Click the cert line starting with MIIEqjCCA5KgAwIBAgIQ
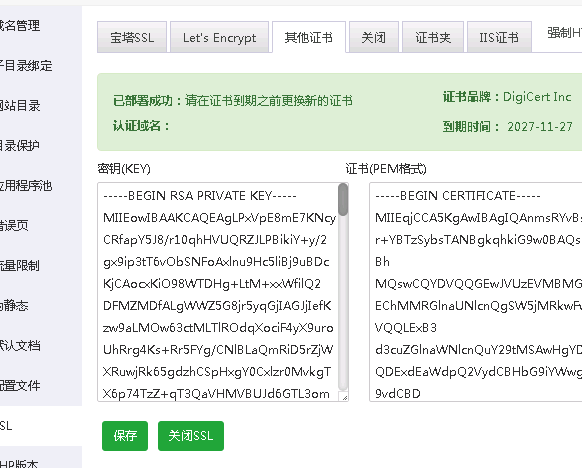Screen dimensions: 582x468 pos(478,218)
